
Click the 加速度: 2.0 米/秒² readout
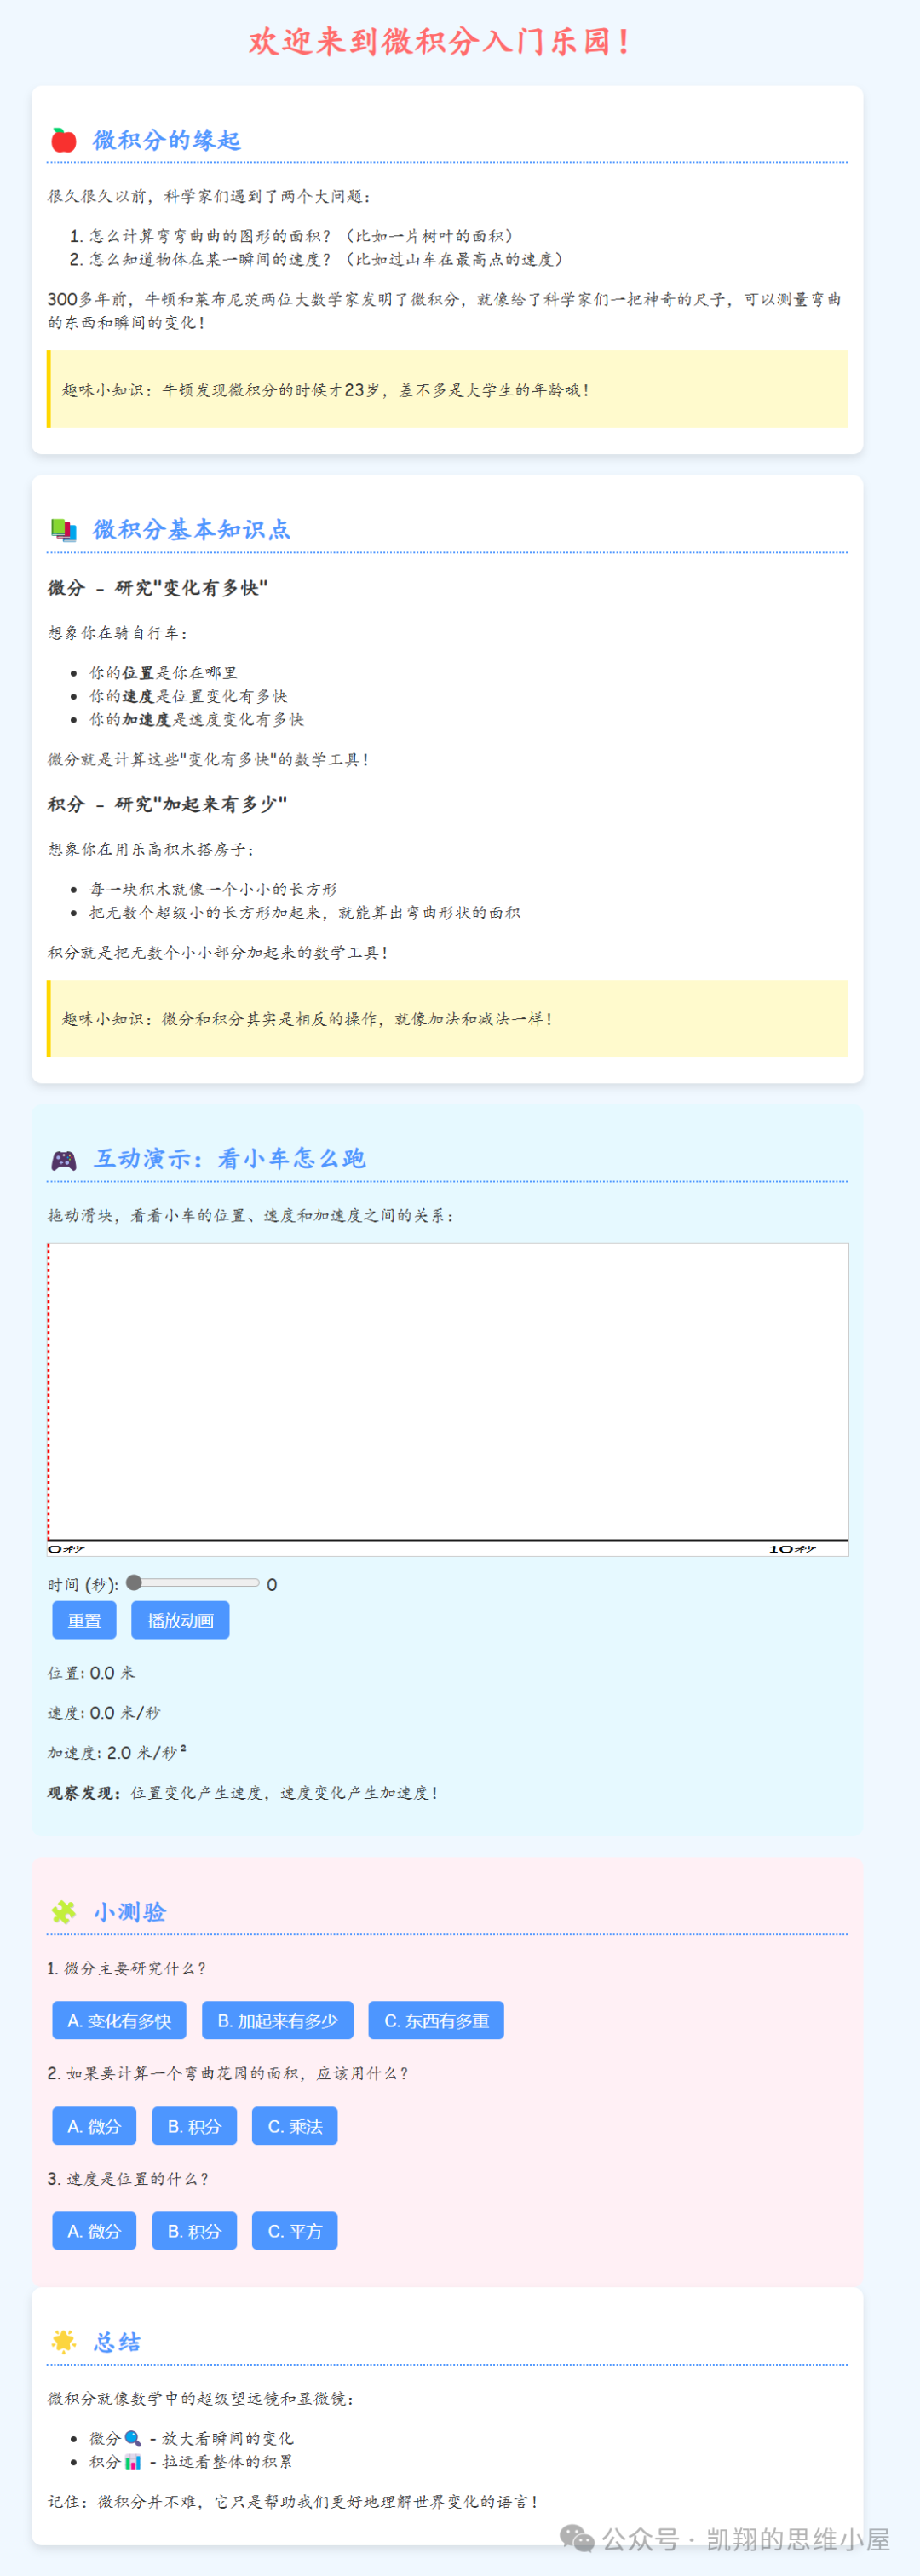click(117, 1752)
